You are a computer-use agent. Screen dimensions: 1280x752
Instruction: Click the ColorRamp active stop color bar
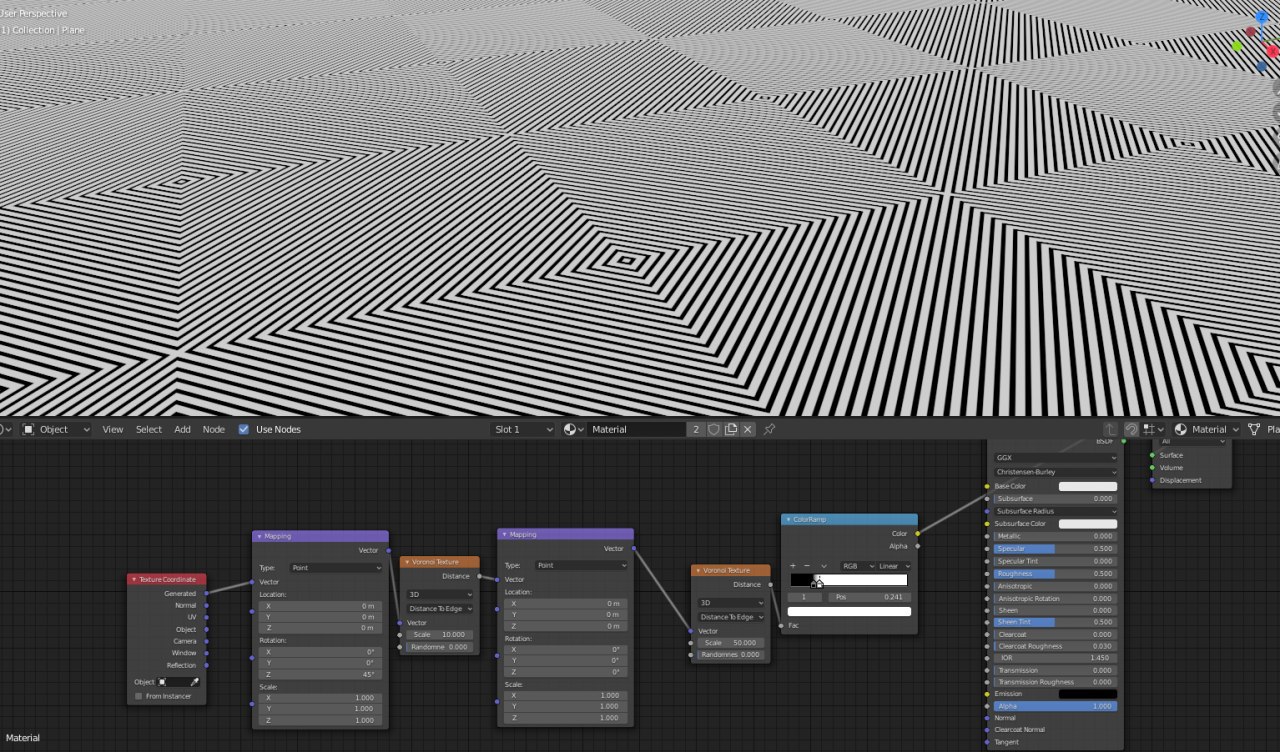(849, 611)
